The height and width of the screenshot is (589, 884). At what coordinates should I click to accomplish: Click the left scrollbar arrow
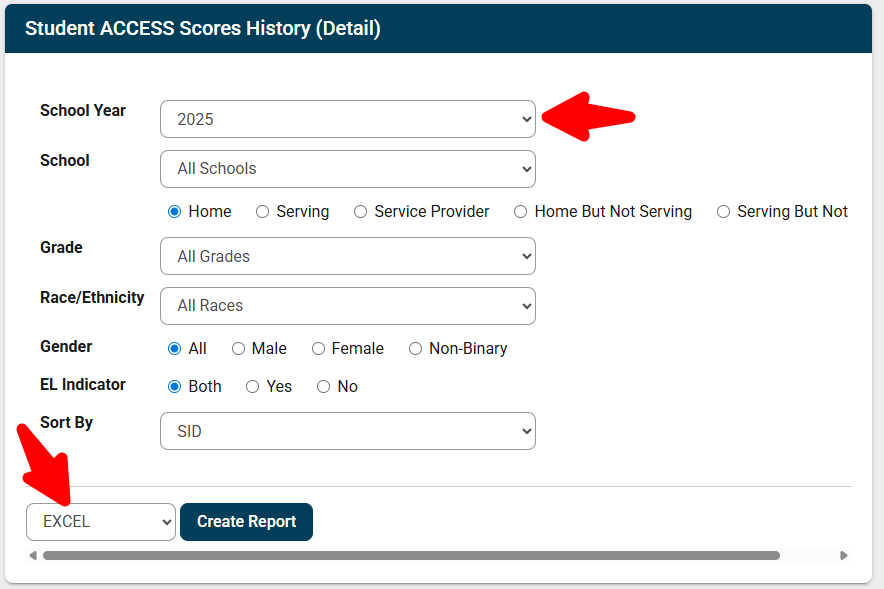[x=33, y=556]
